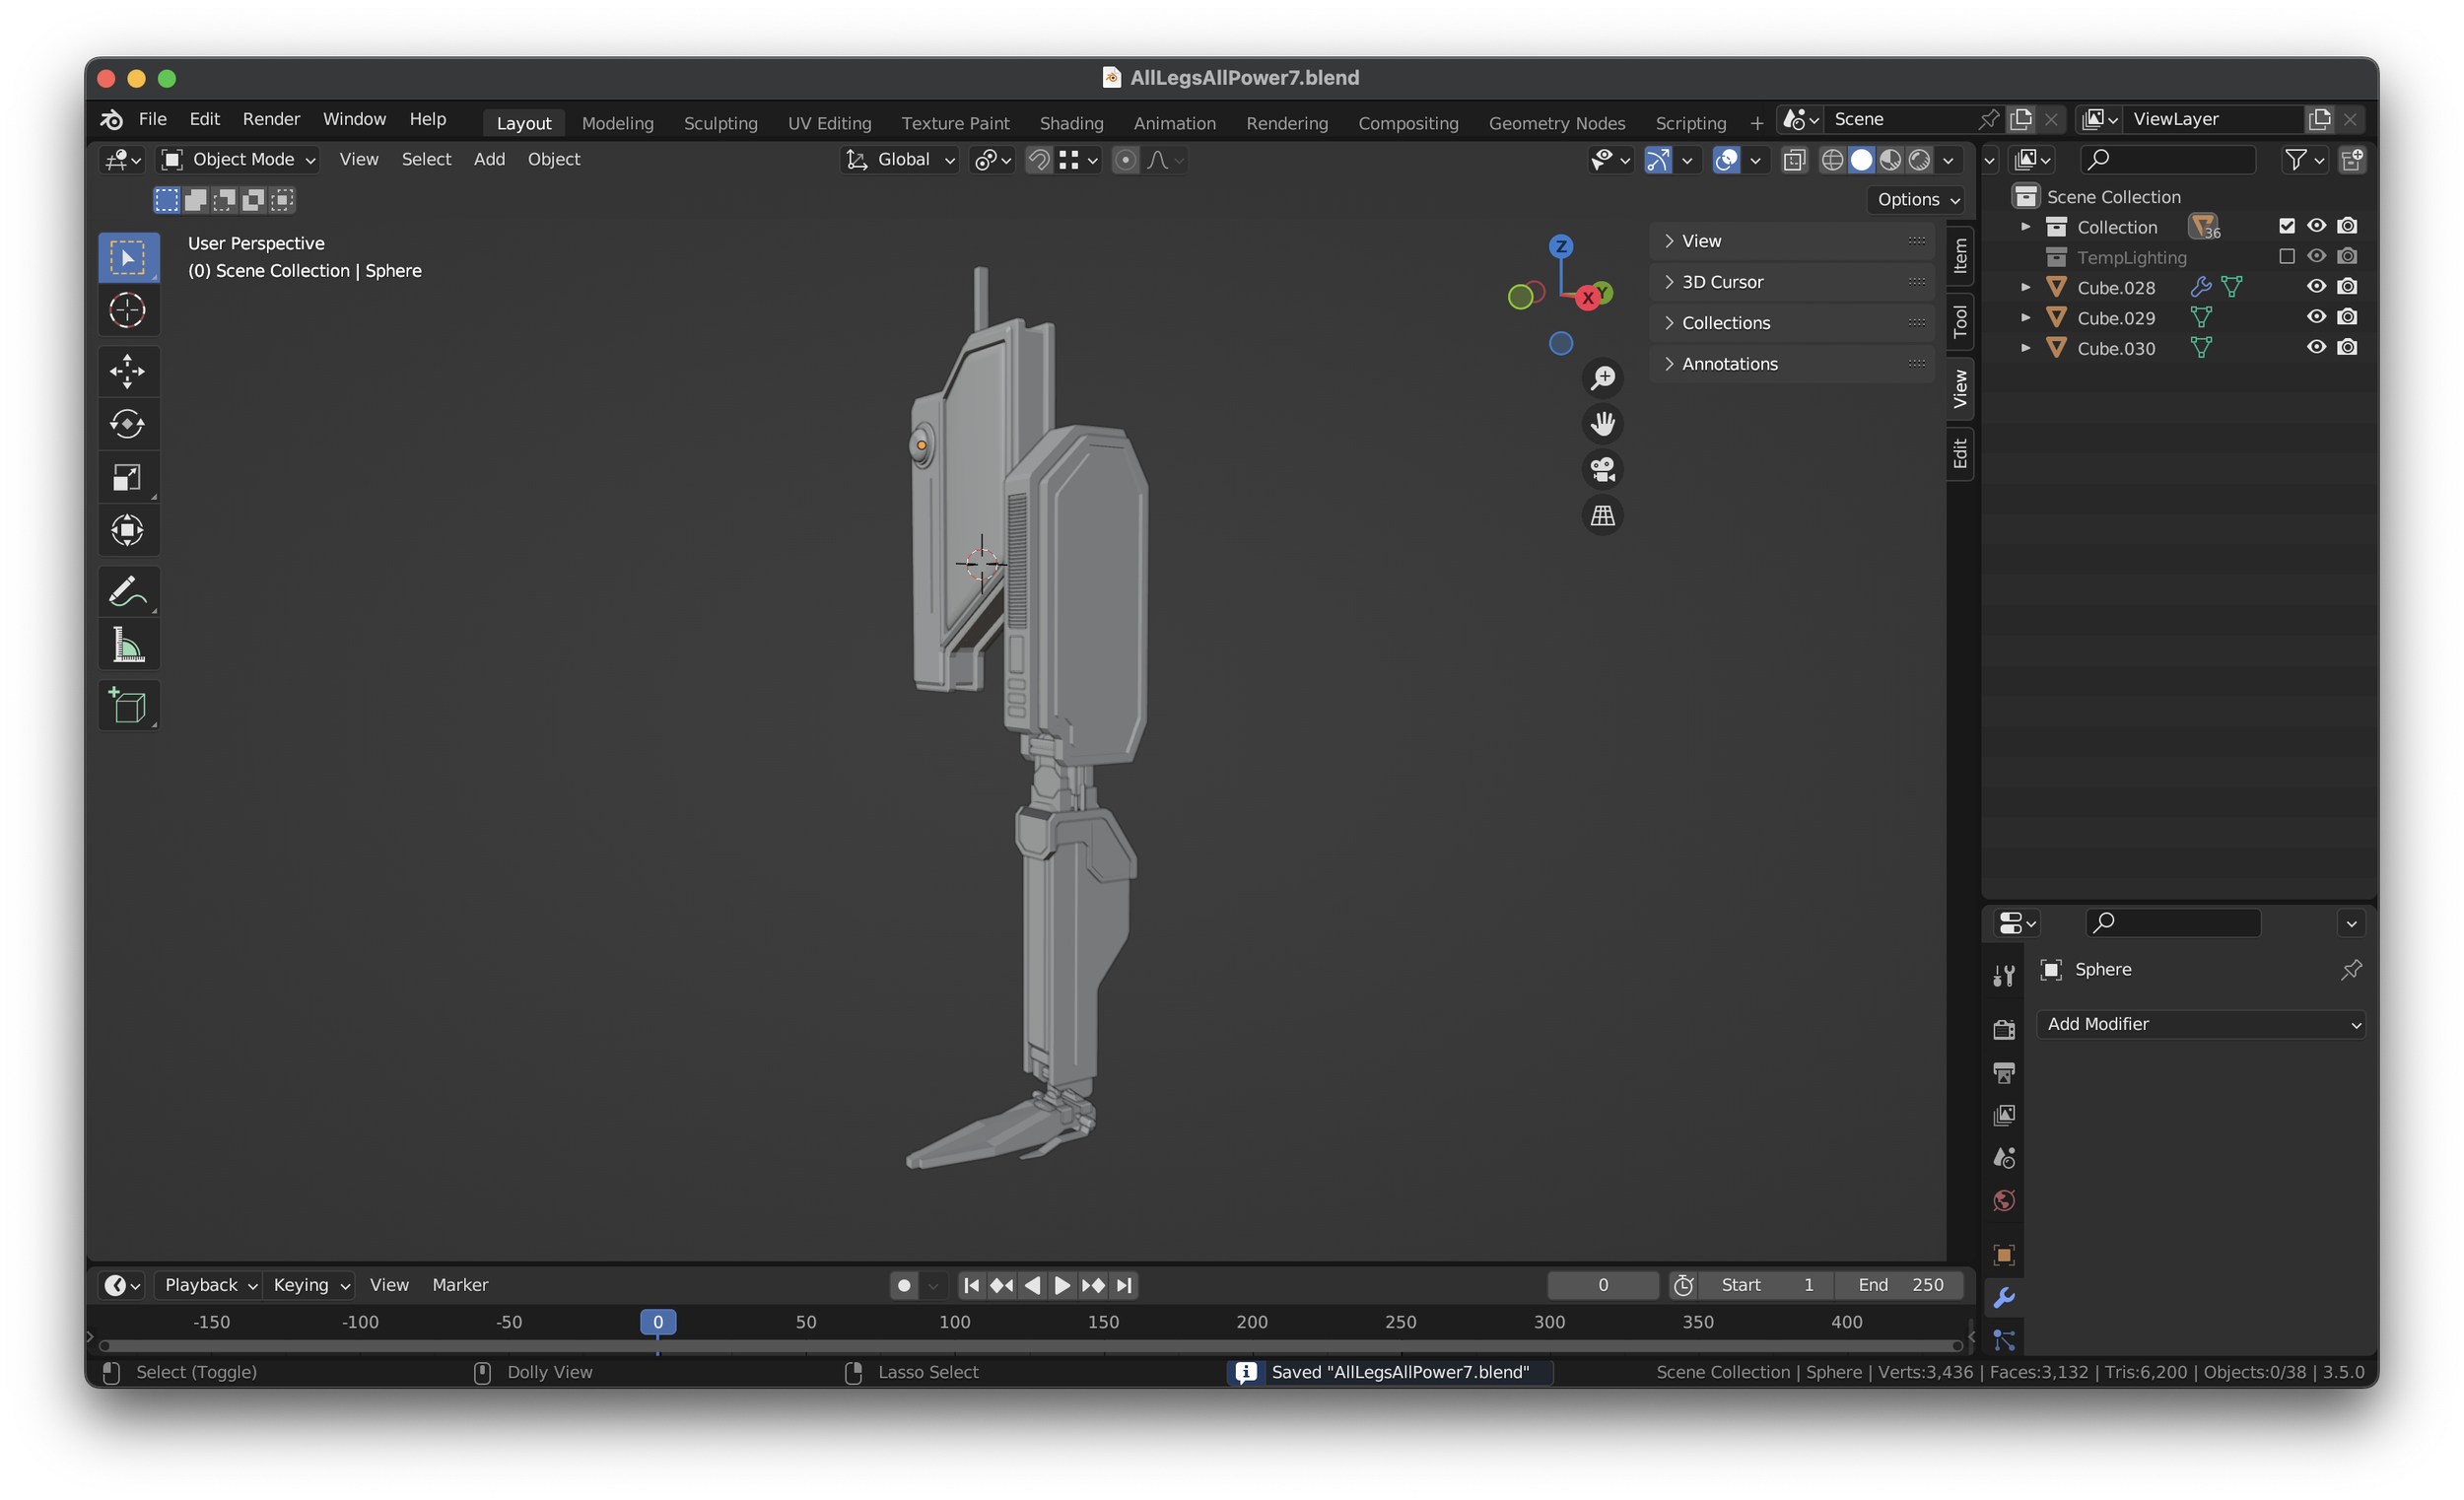Expand the Annotations panel

[1791, 364]
